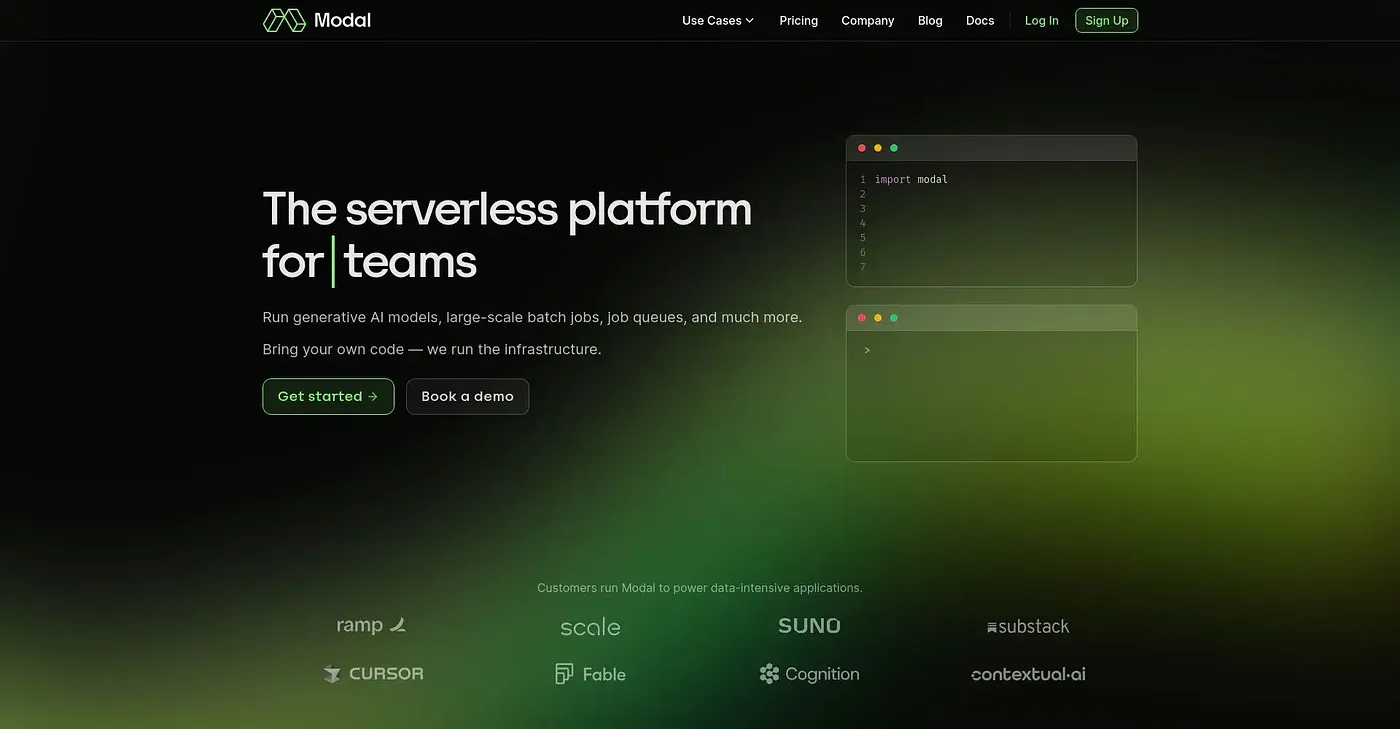The image size is (1400, 729).
Task: Click the Cognition customer logo
Action: pos(809,674)
